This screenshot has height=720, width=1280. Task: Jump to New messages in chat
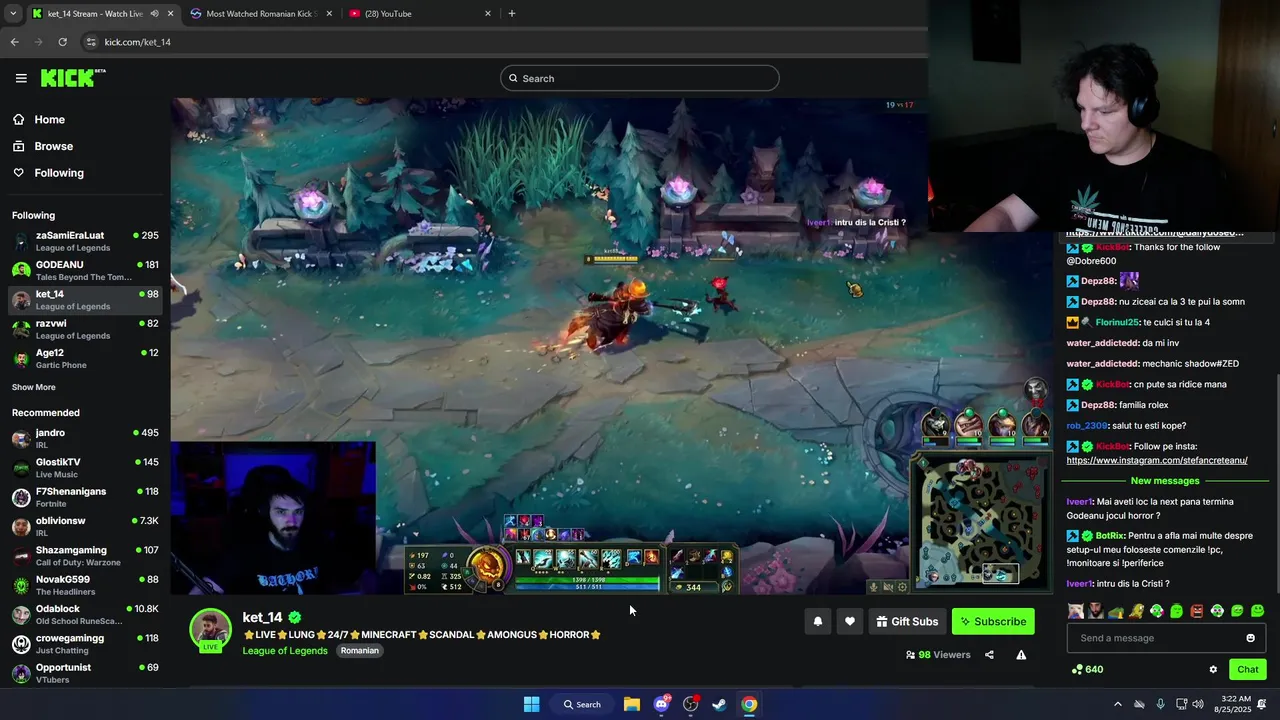point(1165,481)
